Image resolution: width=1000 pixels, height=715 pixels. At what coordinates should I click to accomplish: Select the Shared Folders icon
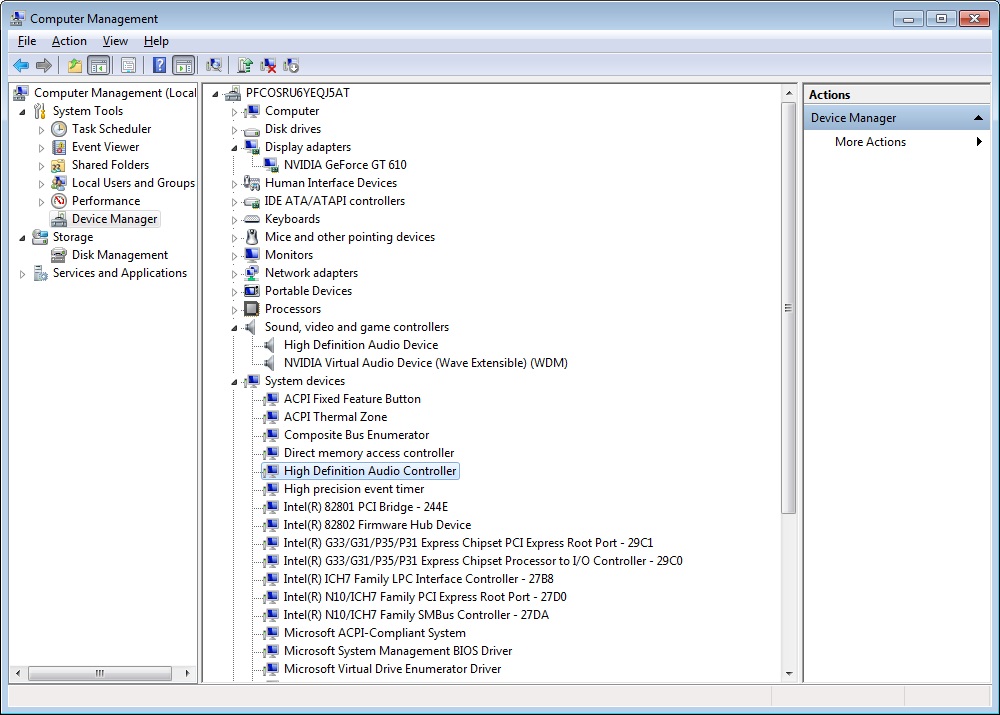pyautogui.click(x=59, y=165)
